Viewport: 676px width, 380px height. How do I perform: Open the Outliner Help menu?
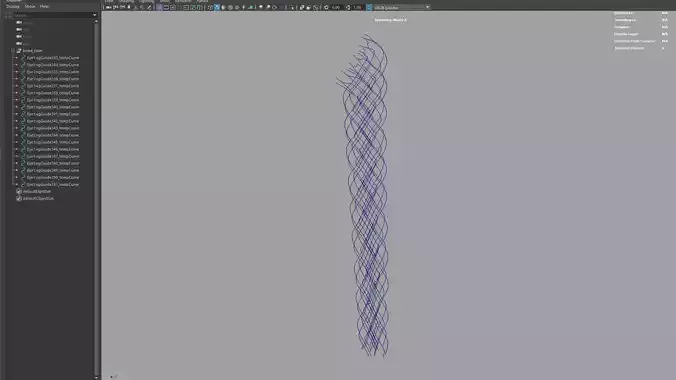click(x=44, y=6)
